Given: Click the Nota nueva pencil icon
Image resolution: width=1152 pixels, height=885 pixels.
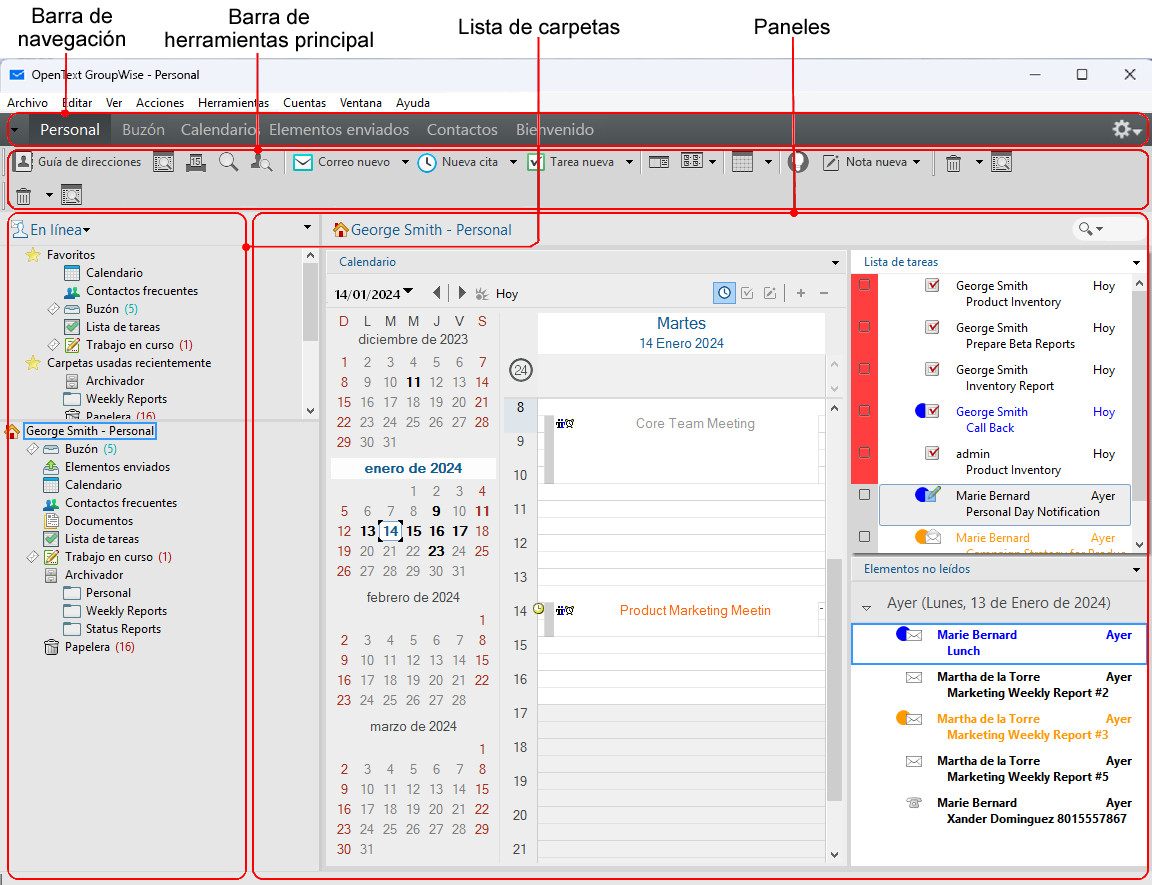Looking at the screenshot, I should [831, 162].
